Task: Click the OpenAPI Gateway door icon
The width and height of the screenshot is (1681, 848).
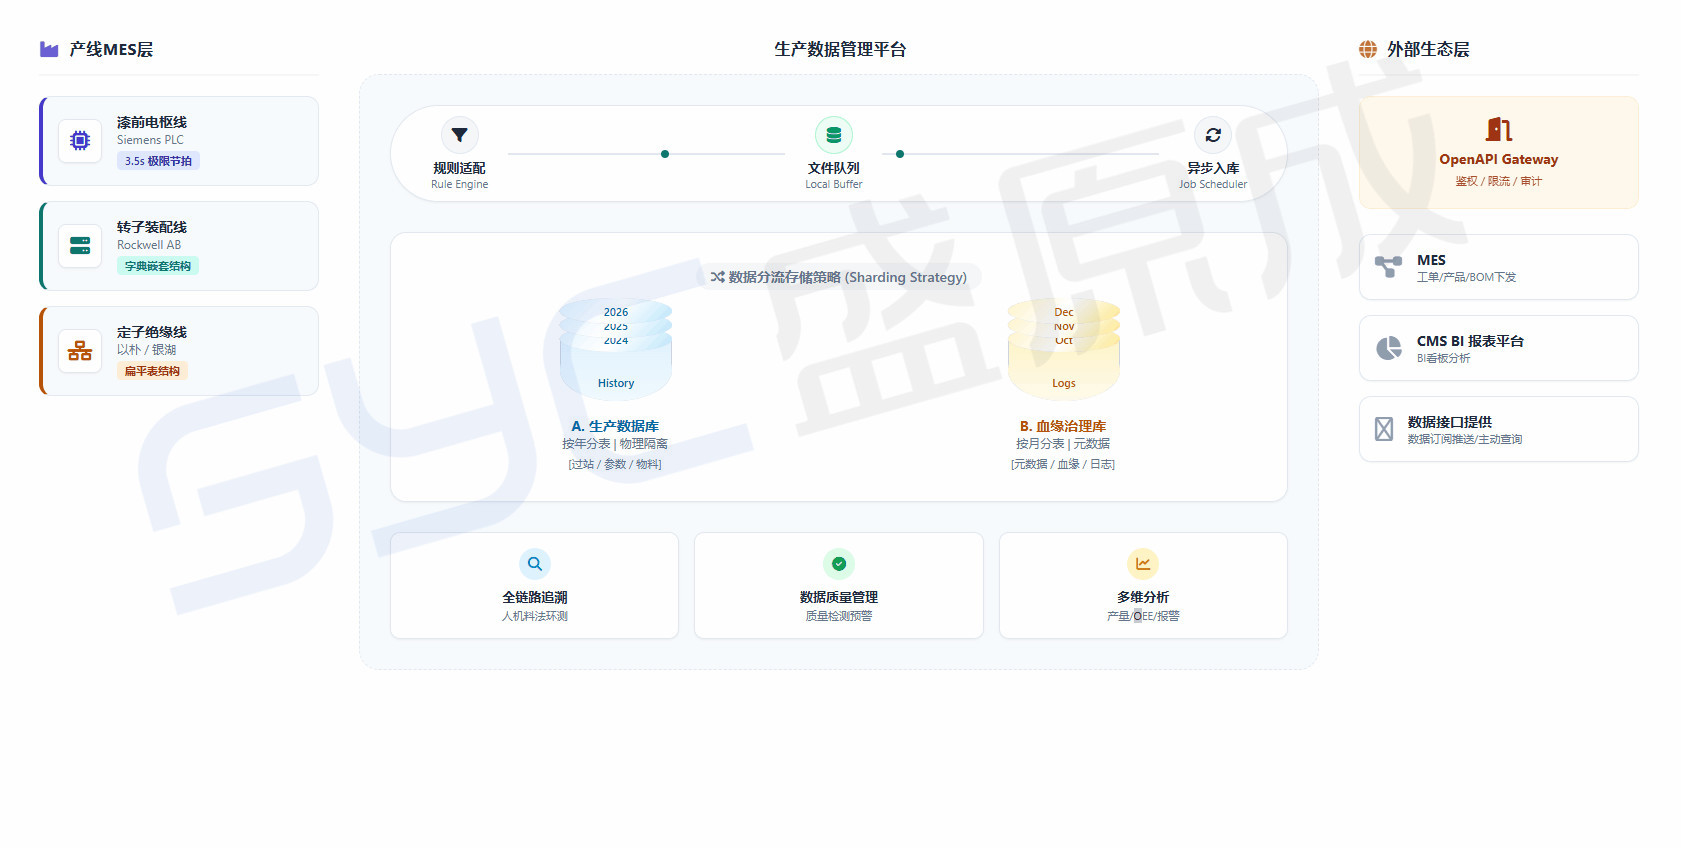Action: pyautogui.click(x=1498, y=129)
